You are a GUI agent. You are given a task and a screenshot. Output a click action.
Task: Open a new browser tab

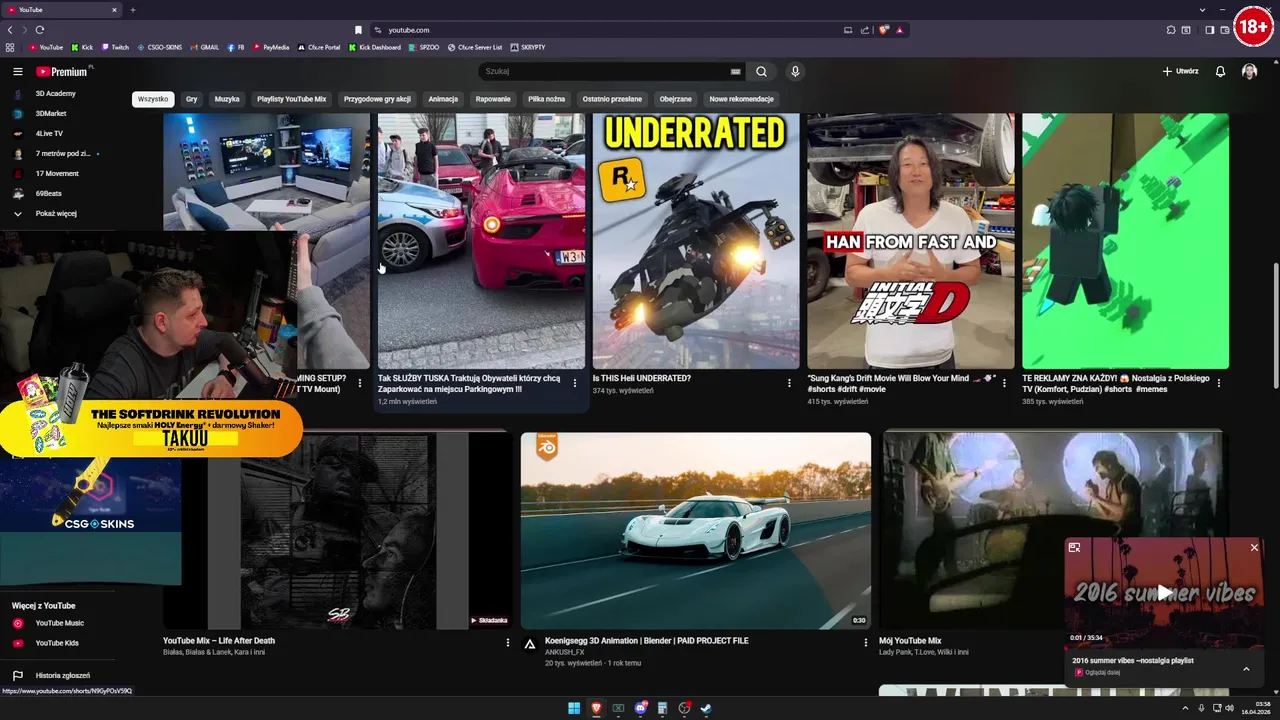(133, 10)
